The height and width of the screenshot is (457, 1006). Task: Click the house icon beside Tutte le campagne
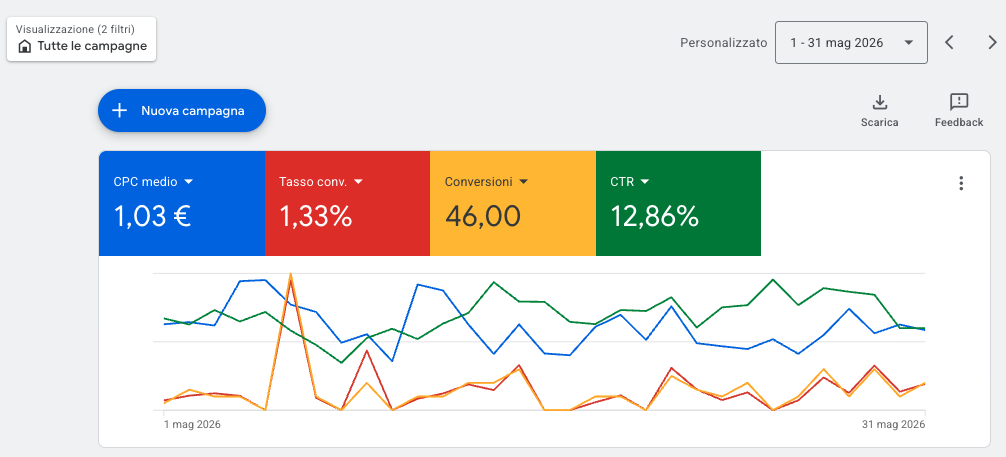tap(24, 46)
